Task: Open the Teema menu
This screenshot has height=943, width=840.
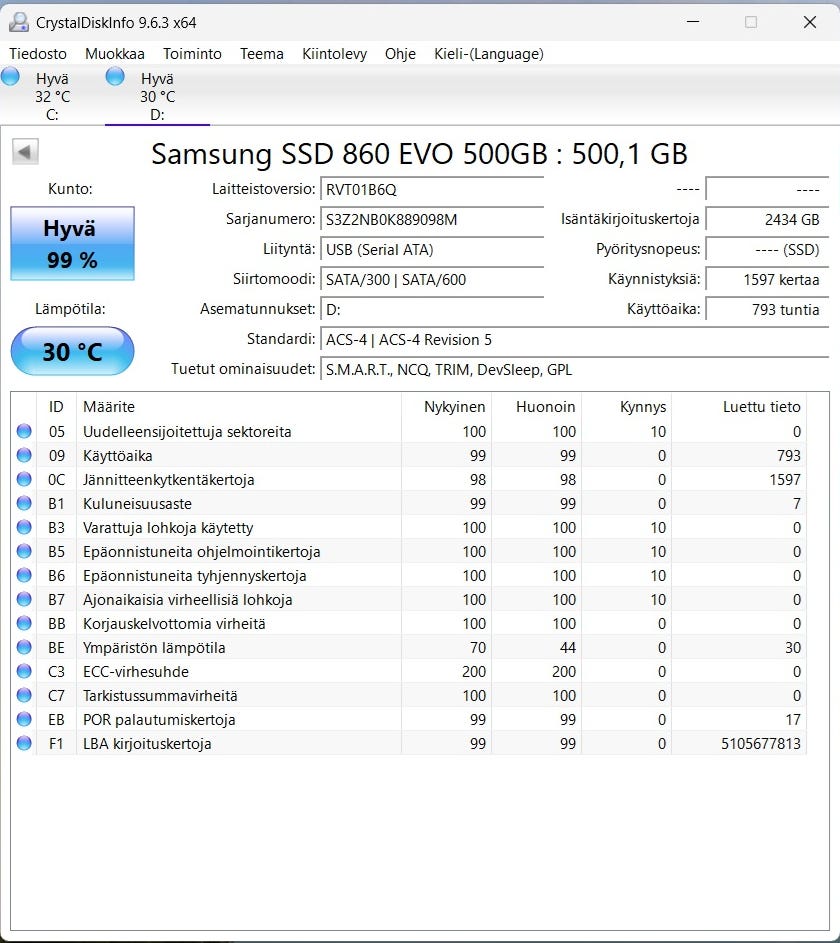Action: click(x=262, y=54)
